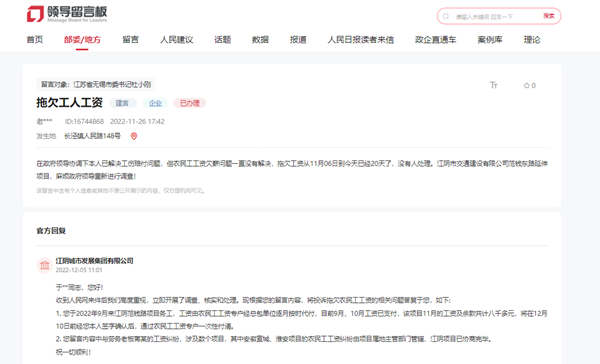The width and height of the screenshot is (600, 364).
Task: Open the 报道 tab
Action: point(298,39)
